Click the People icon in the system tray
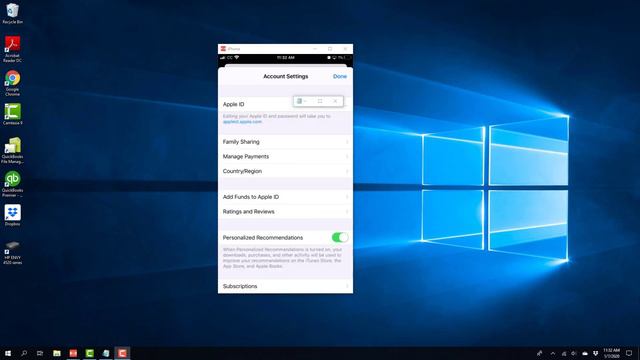 [540, 353]
